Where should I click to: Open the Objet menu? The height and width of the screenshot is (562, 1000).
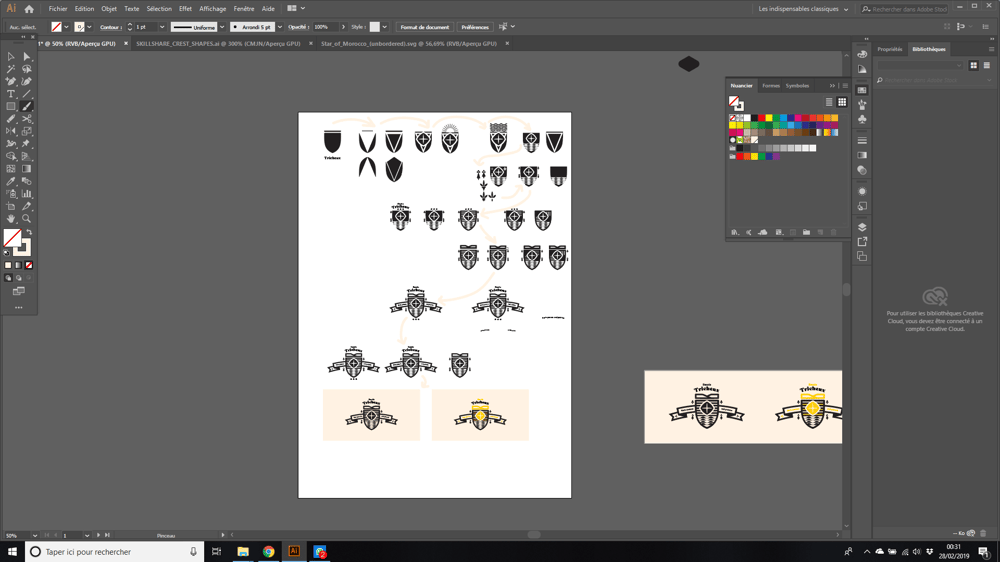pos(108,9)
